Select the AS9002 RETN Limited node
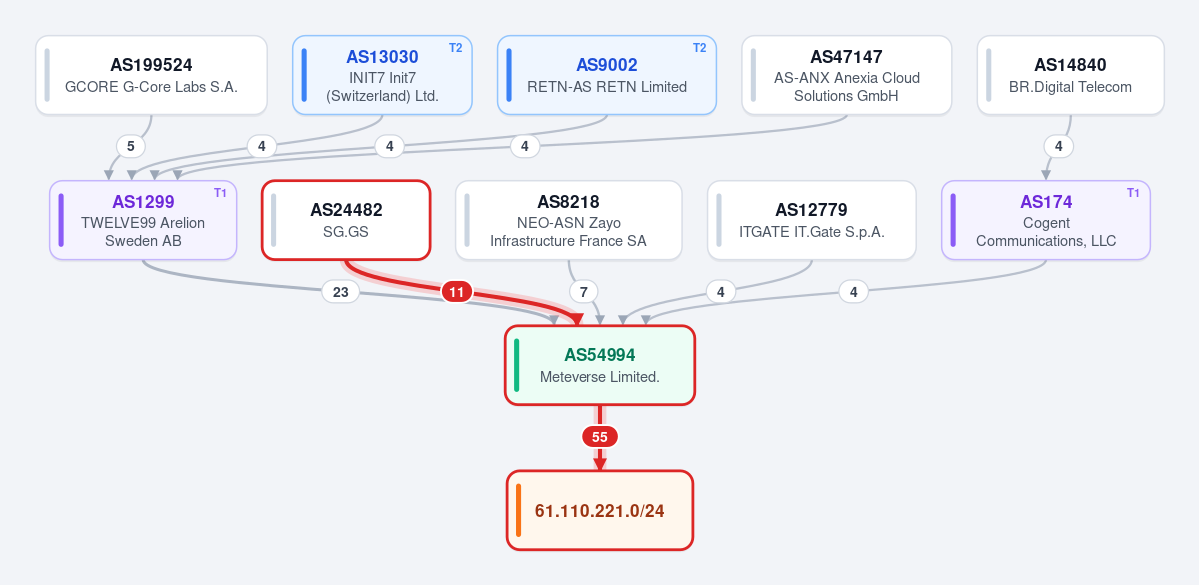Screen dimensions: 1199x585 606,75
